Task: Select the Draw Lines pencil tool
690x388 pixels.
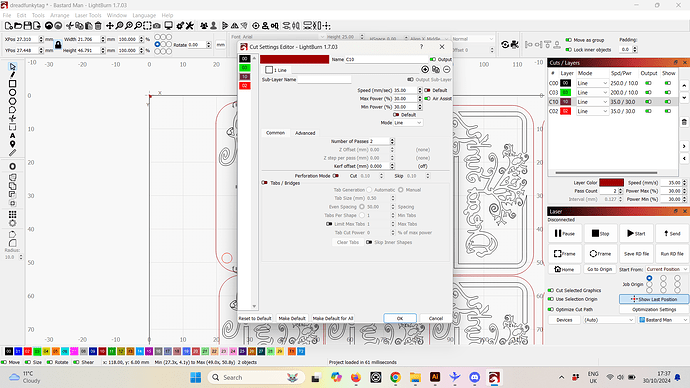Action: pyautogui.click(x=12, y=75)
